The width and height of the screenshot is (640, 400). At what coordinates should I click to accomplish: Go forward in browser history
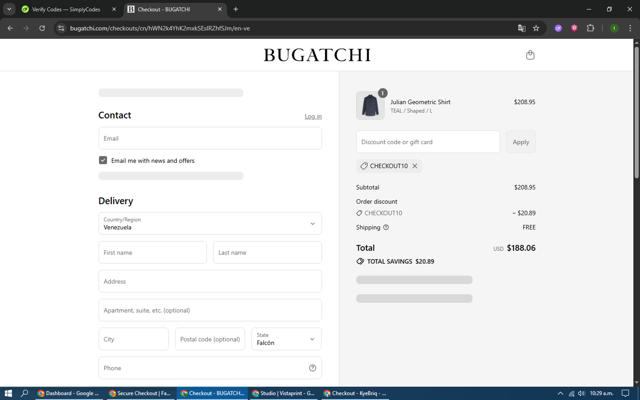(26, 28)
